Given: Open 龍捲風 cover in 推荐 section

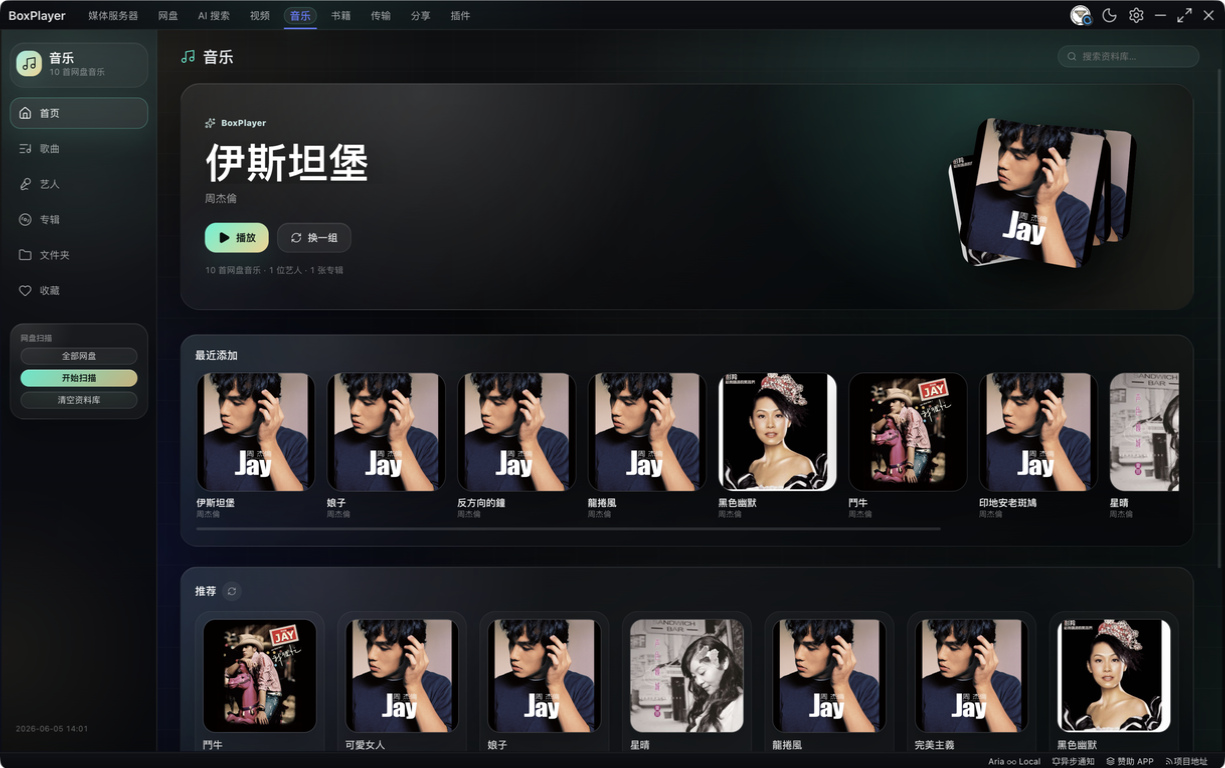Looking at the screenshot, I should click(829, 675).
